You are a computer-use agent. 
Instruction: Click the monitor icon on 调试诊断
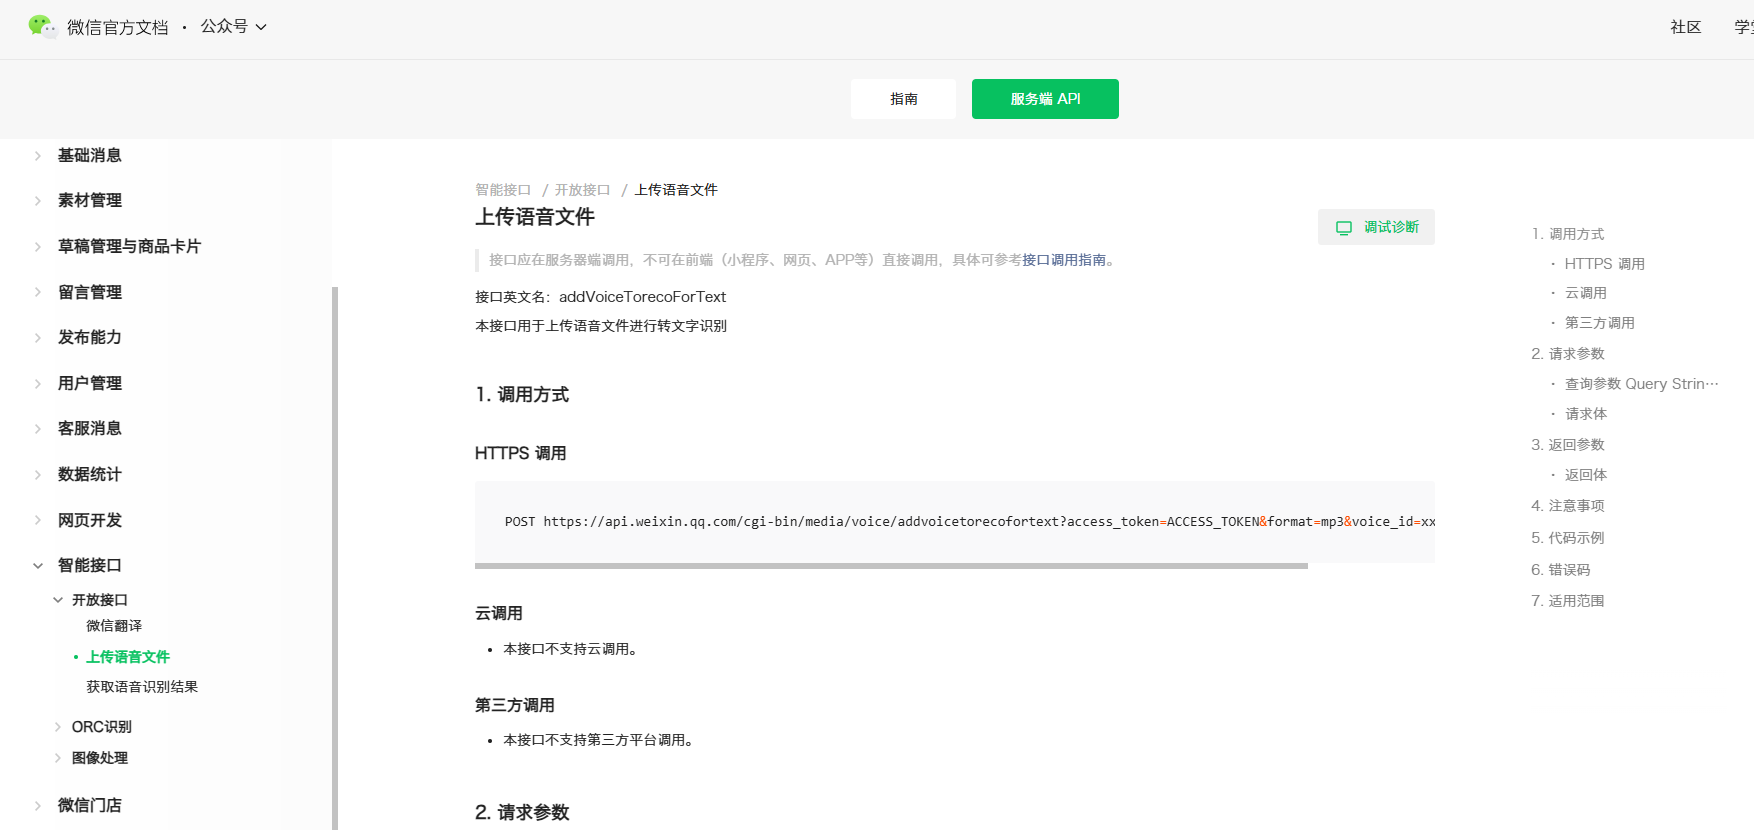(1344, 228)
